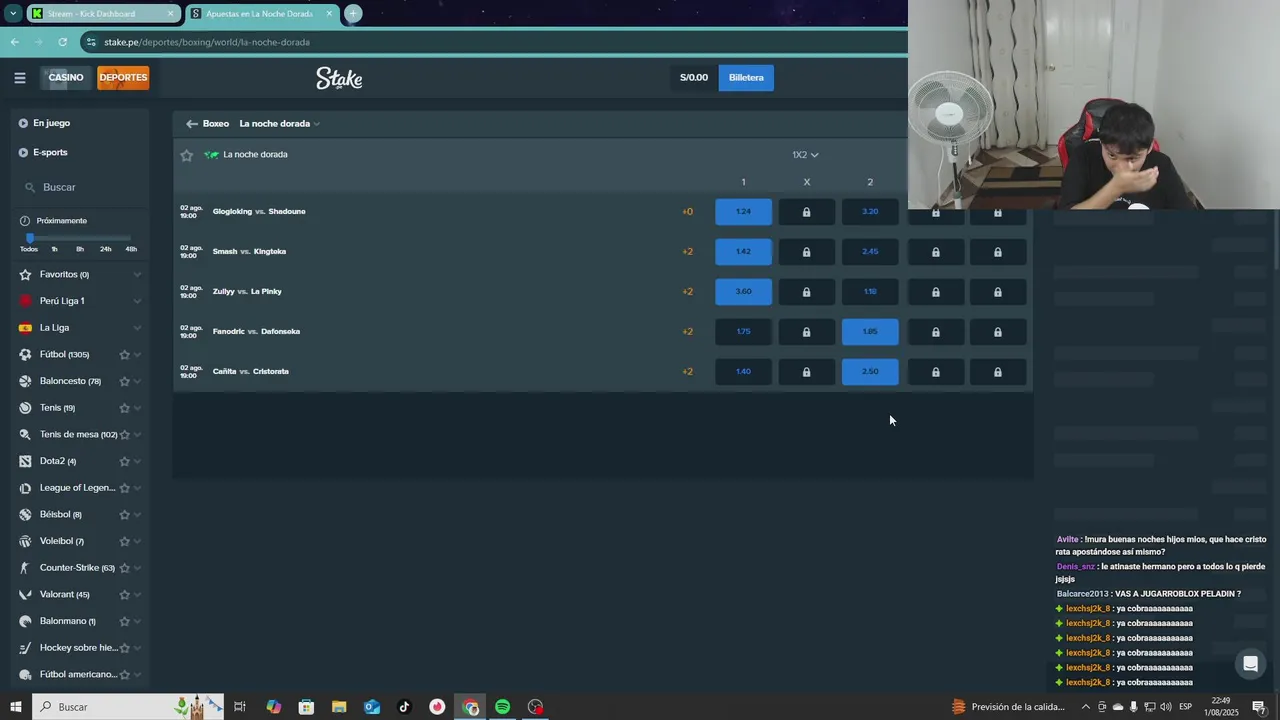
Task: Toggle favorite star for Voleibol
Action: (125, 542)
